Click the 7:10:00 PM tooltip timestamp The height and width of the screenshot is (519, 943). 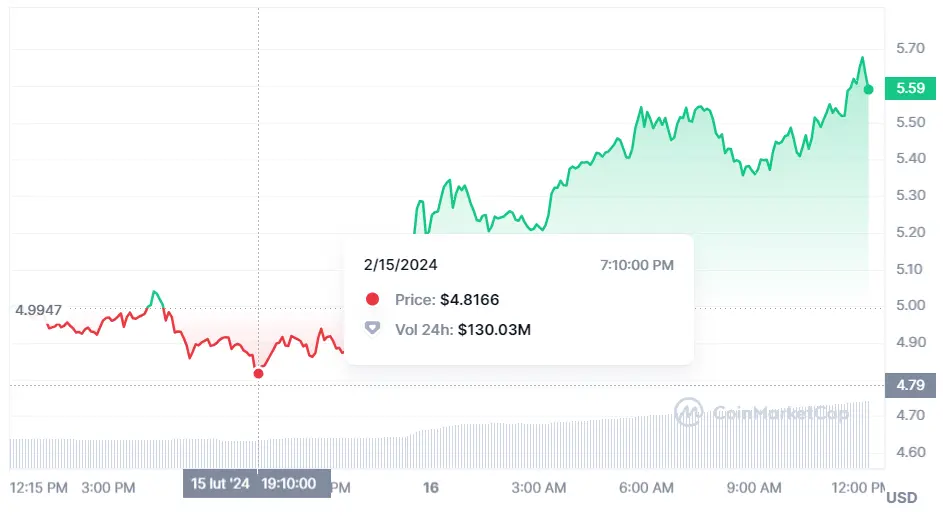pos(637,265)
